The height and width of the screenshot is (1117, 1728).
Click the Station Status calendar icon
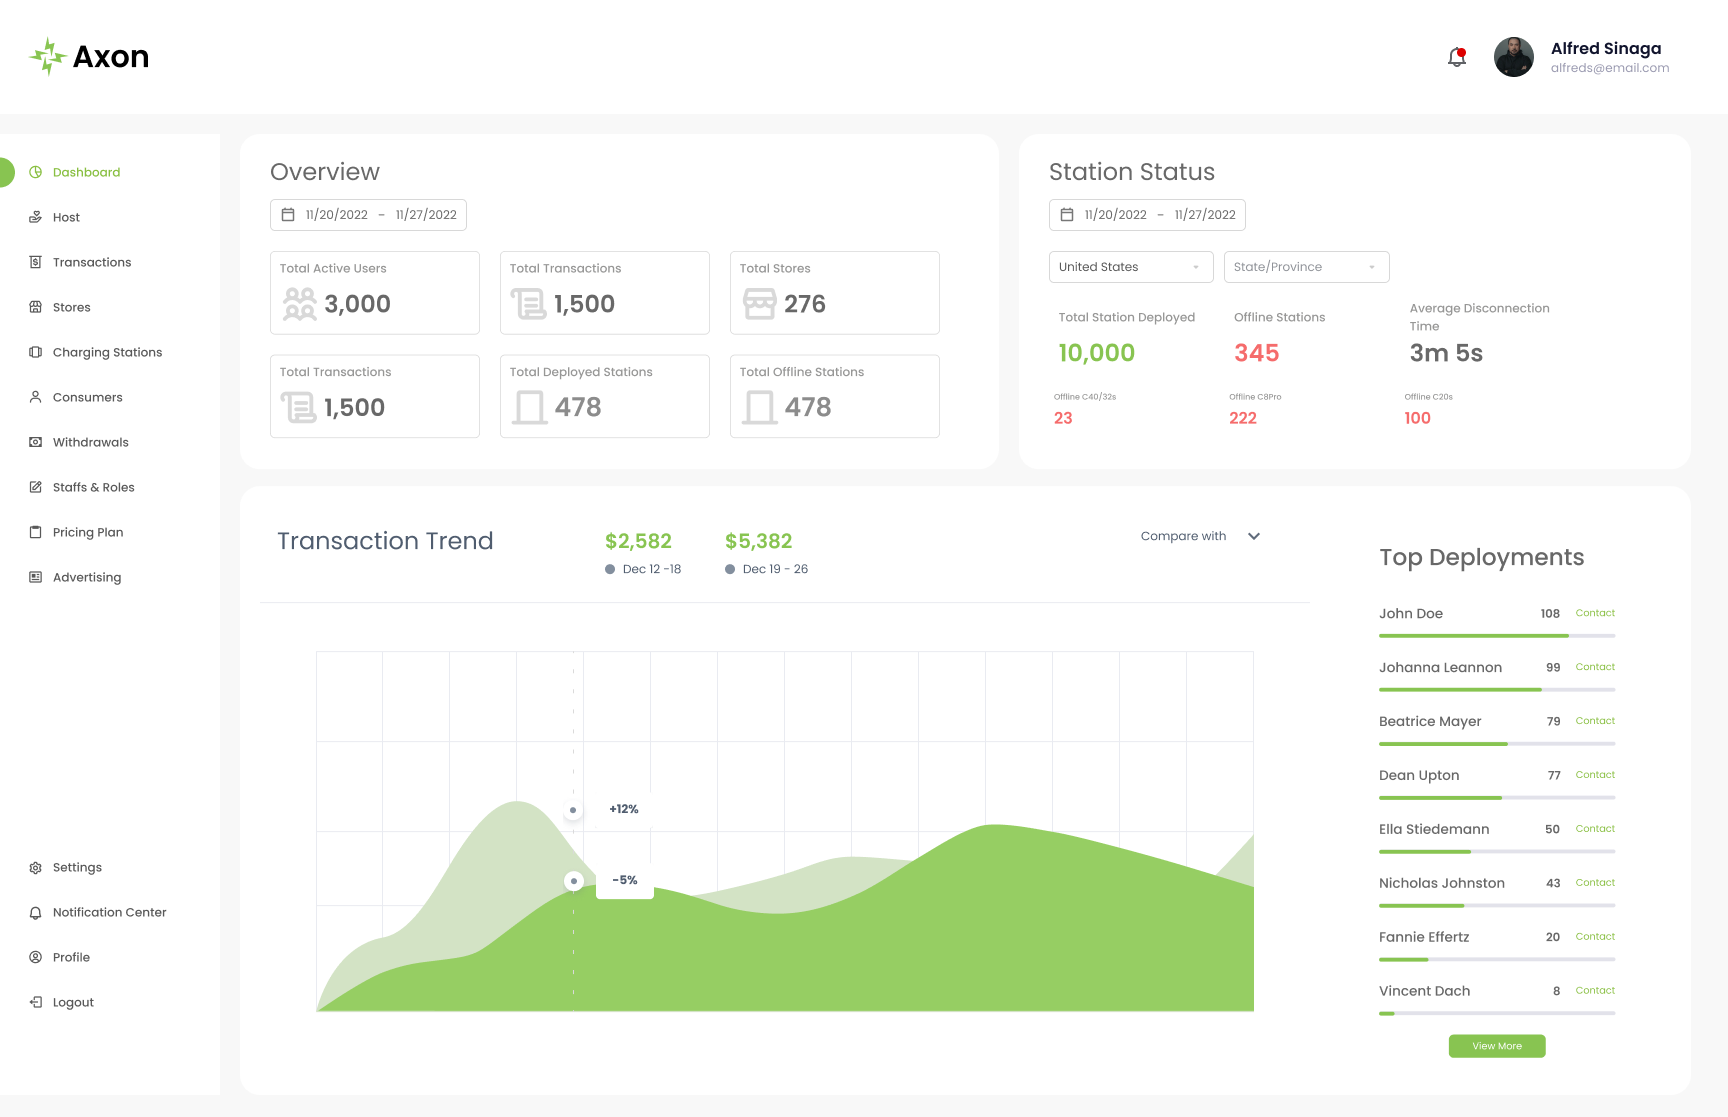[1067, 215]
